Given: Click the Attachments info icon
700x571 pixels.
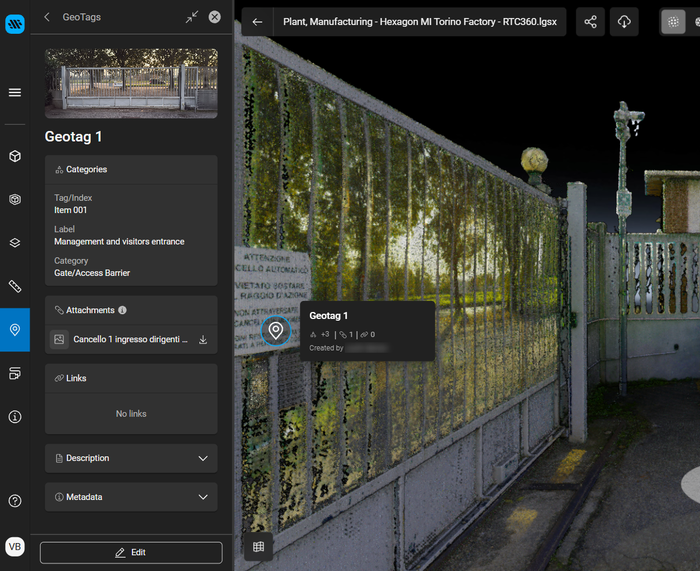Looking at the screenshot, I should coord(122,310).
